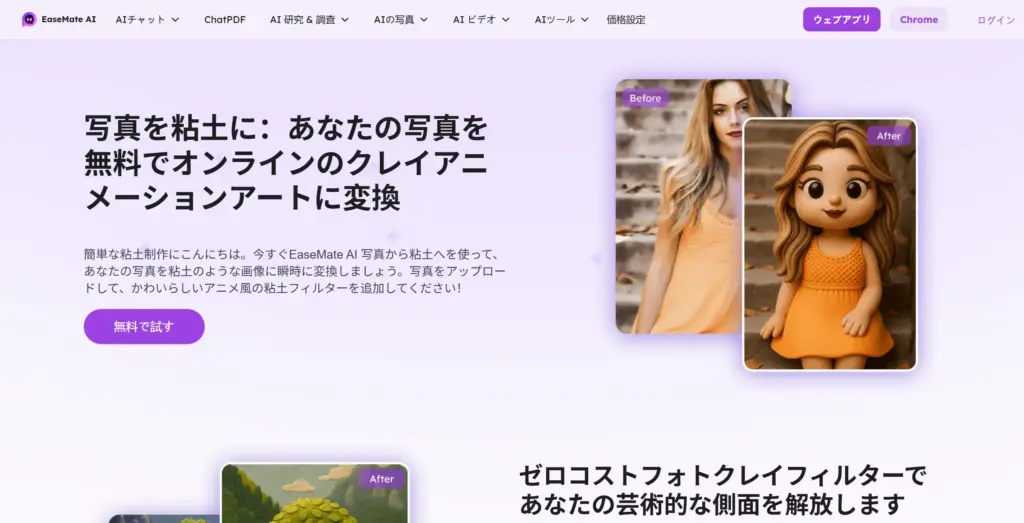Click the ゼロコストフォトクレイフィルター heading

(x=722, y=490)
